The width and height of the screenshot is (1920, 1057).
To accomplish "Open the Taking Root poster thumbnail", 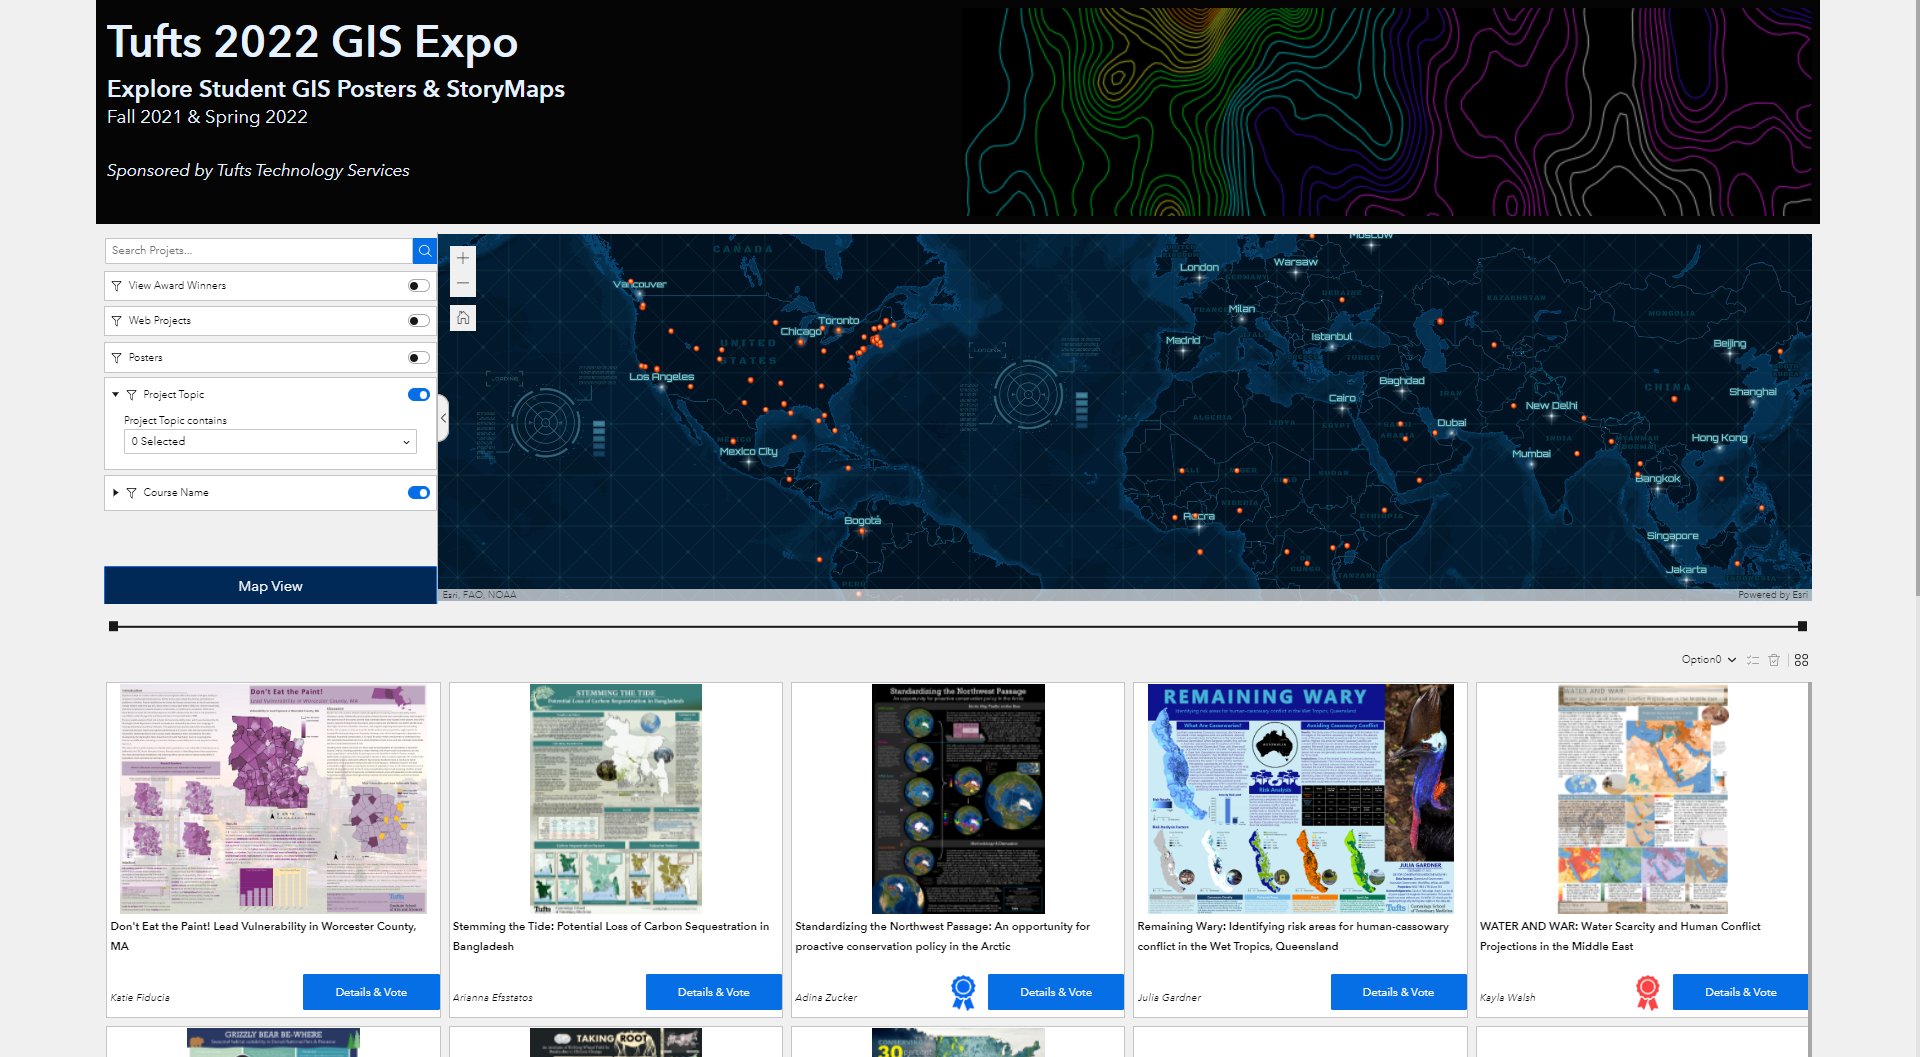I will pos(616,1043).
